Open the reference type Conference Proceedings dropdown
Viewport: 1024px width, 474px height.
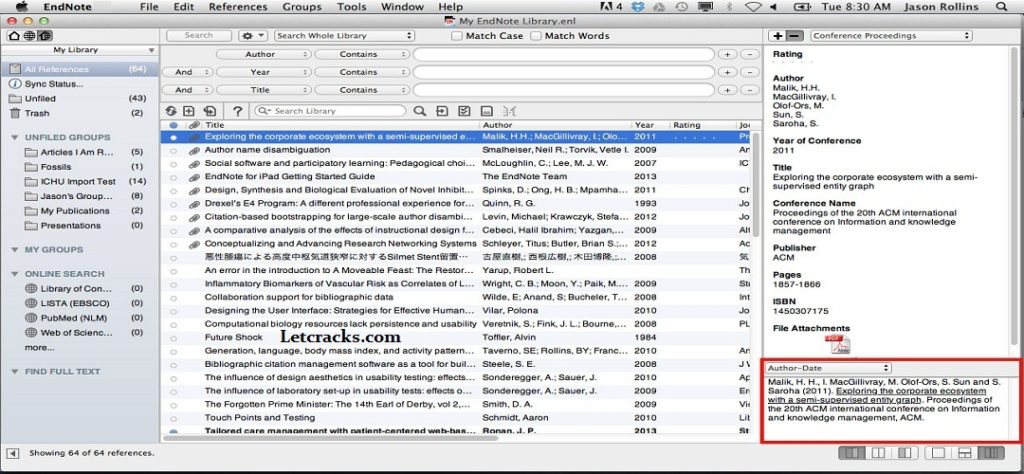click(891, 36)
